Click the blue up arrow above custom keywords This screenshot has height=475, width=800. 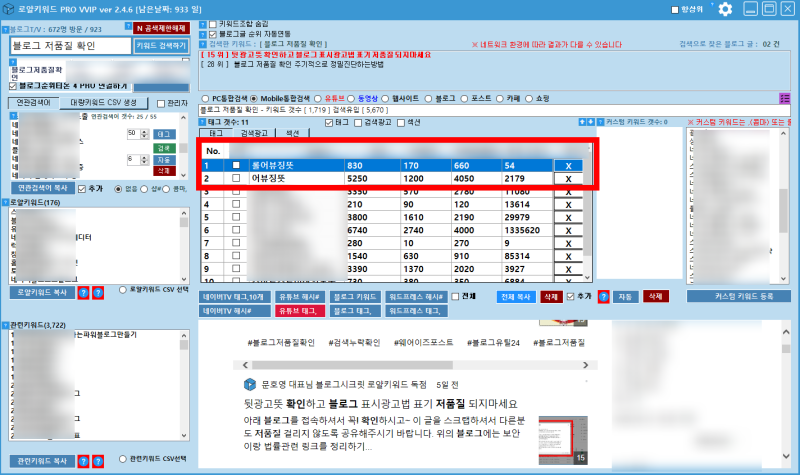coord(583,122)
